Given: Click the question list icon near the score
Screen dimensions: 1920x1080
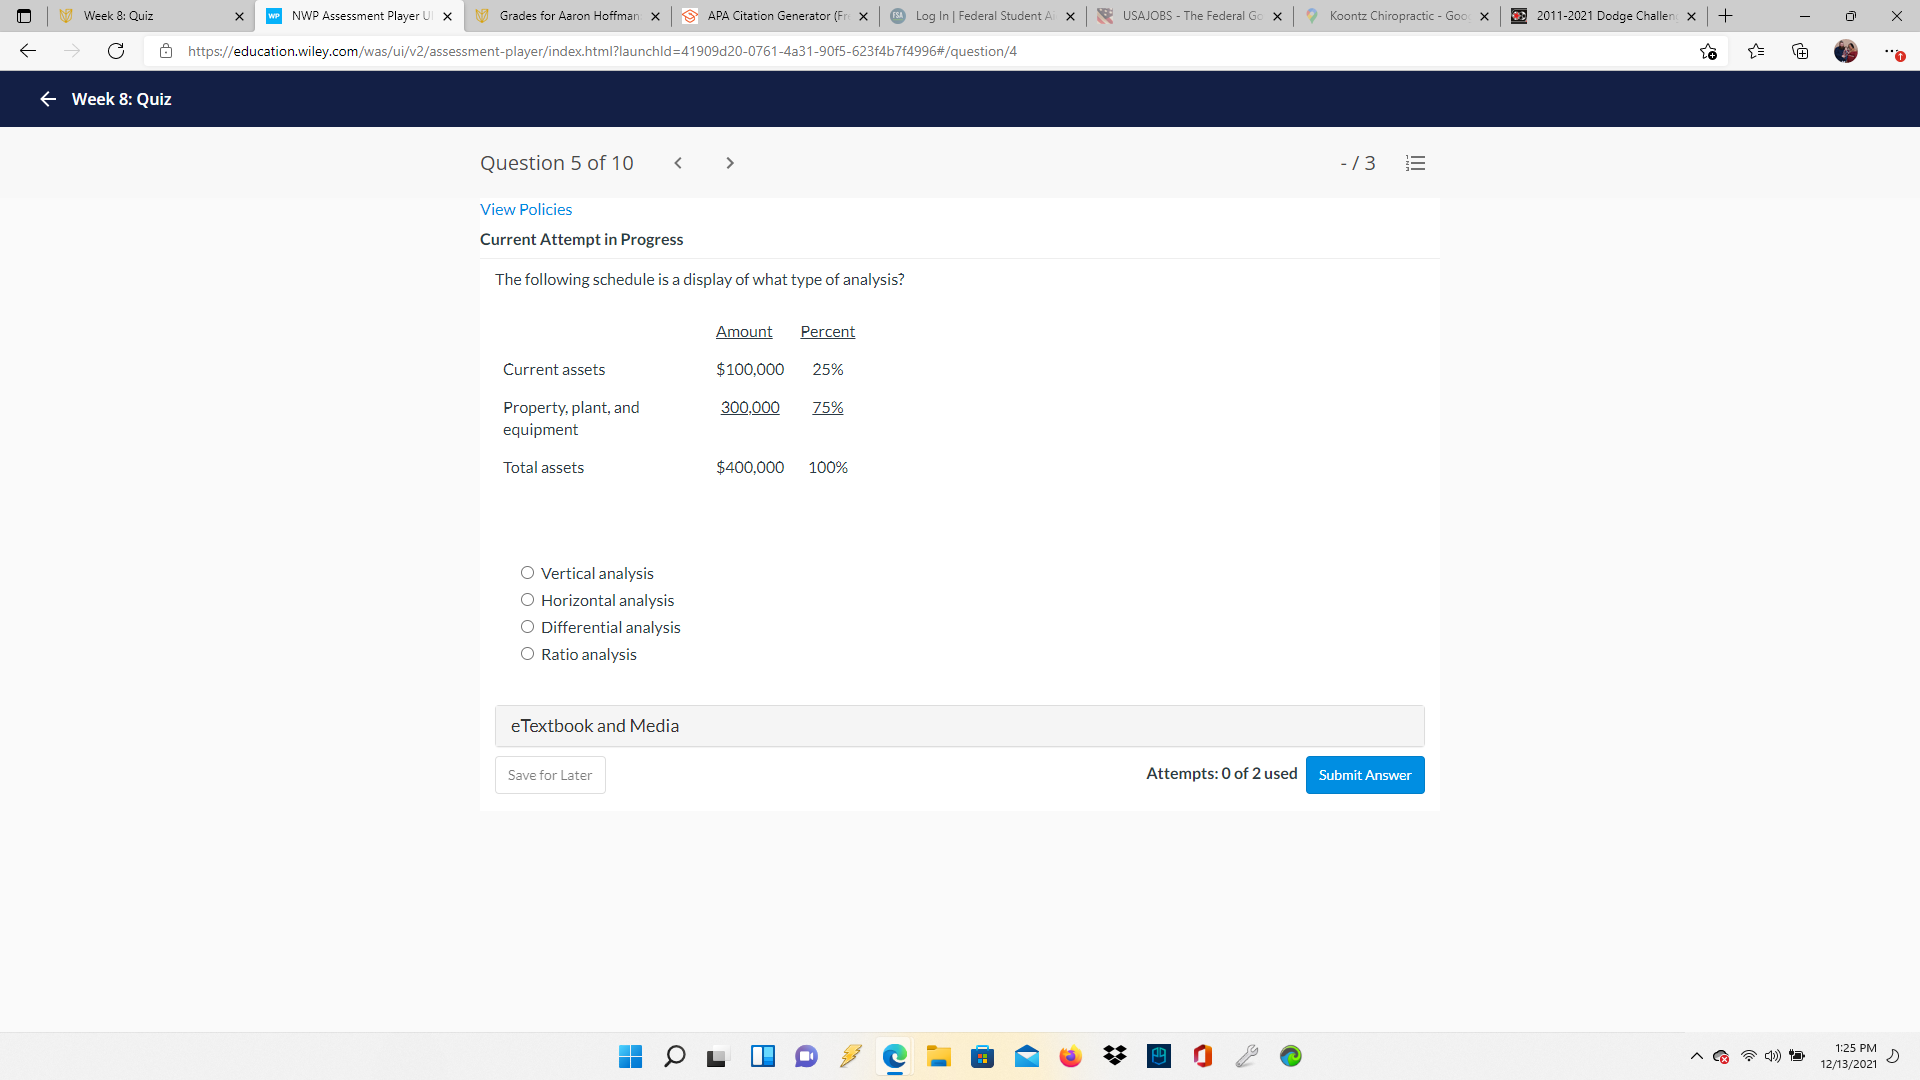Looking at the screenshot, I should tap(1414, 162).
